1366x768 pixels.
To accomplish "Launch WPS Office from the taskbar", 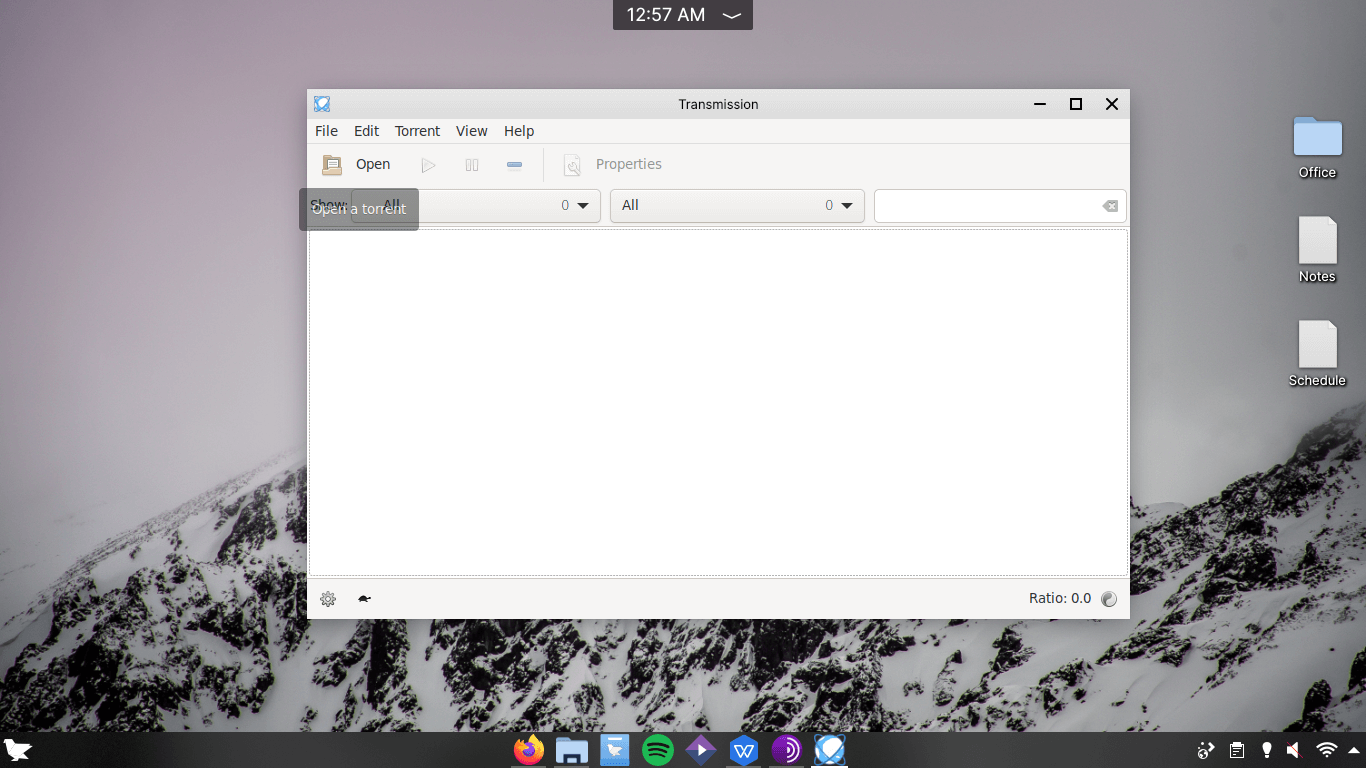I will click(743, 750).
